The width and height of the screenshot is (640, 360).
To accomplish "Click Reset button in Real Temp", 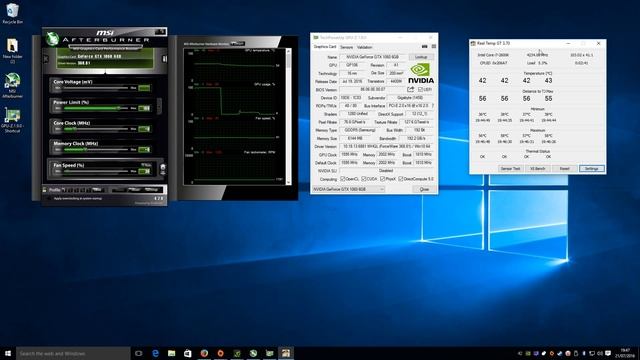I will pyautogui.click(x=564, y=169).
